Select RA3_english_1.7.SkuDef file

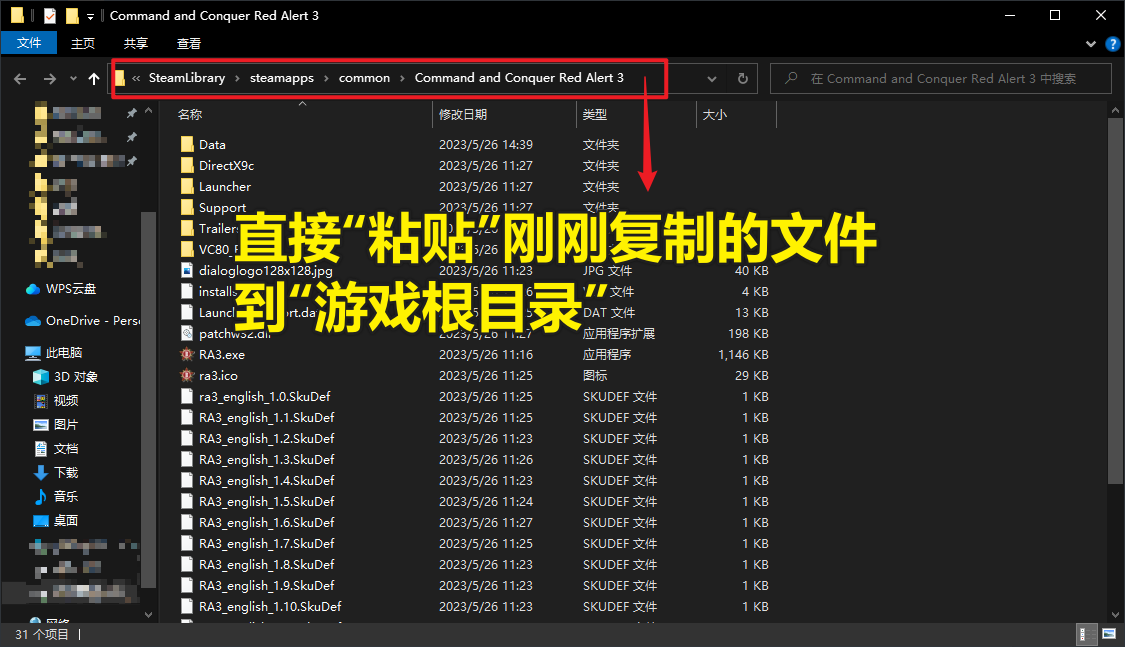coord(267,544)
